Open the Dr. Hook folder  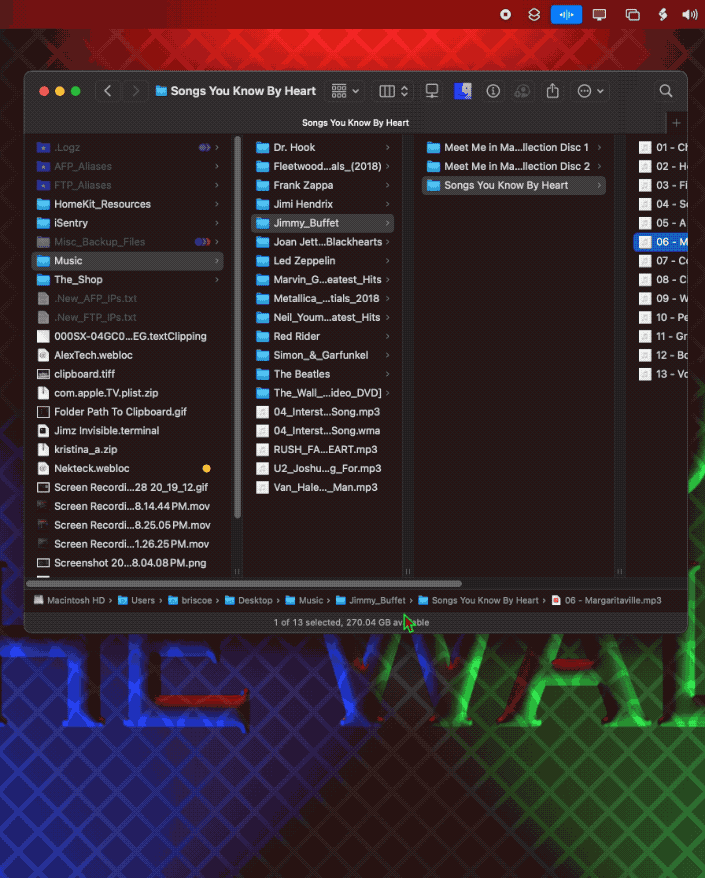coord(323,147)
